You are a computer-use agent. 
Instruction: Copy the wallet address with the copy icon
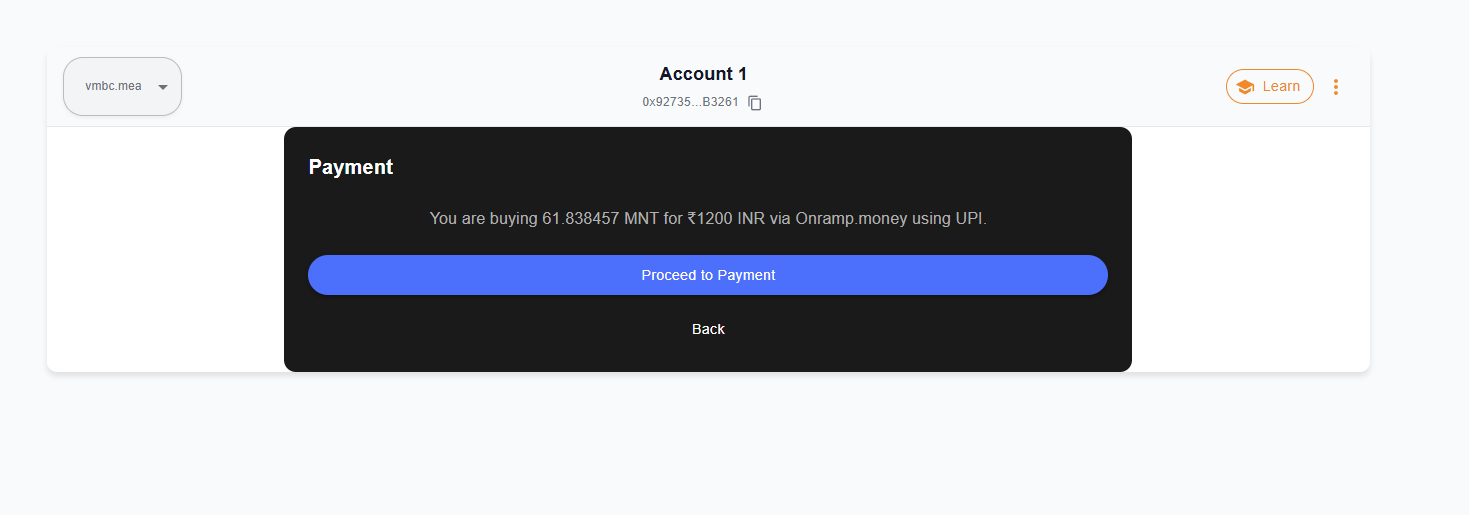[755, 103]
